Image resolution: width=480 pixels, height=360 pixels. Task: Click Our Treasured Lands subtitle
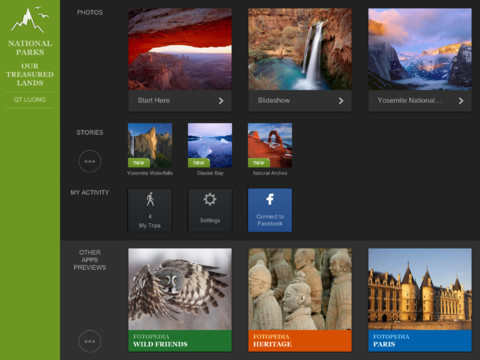point(30,74)
